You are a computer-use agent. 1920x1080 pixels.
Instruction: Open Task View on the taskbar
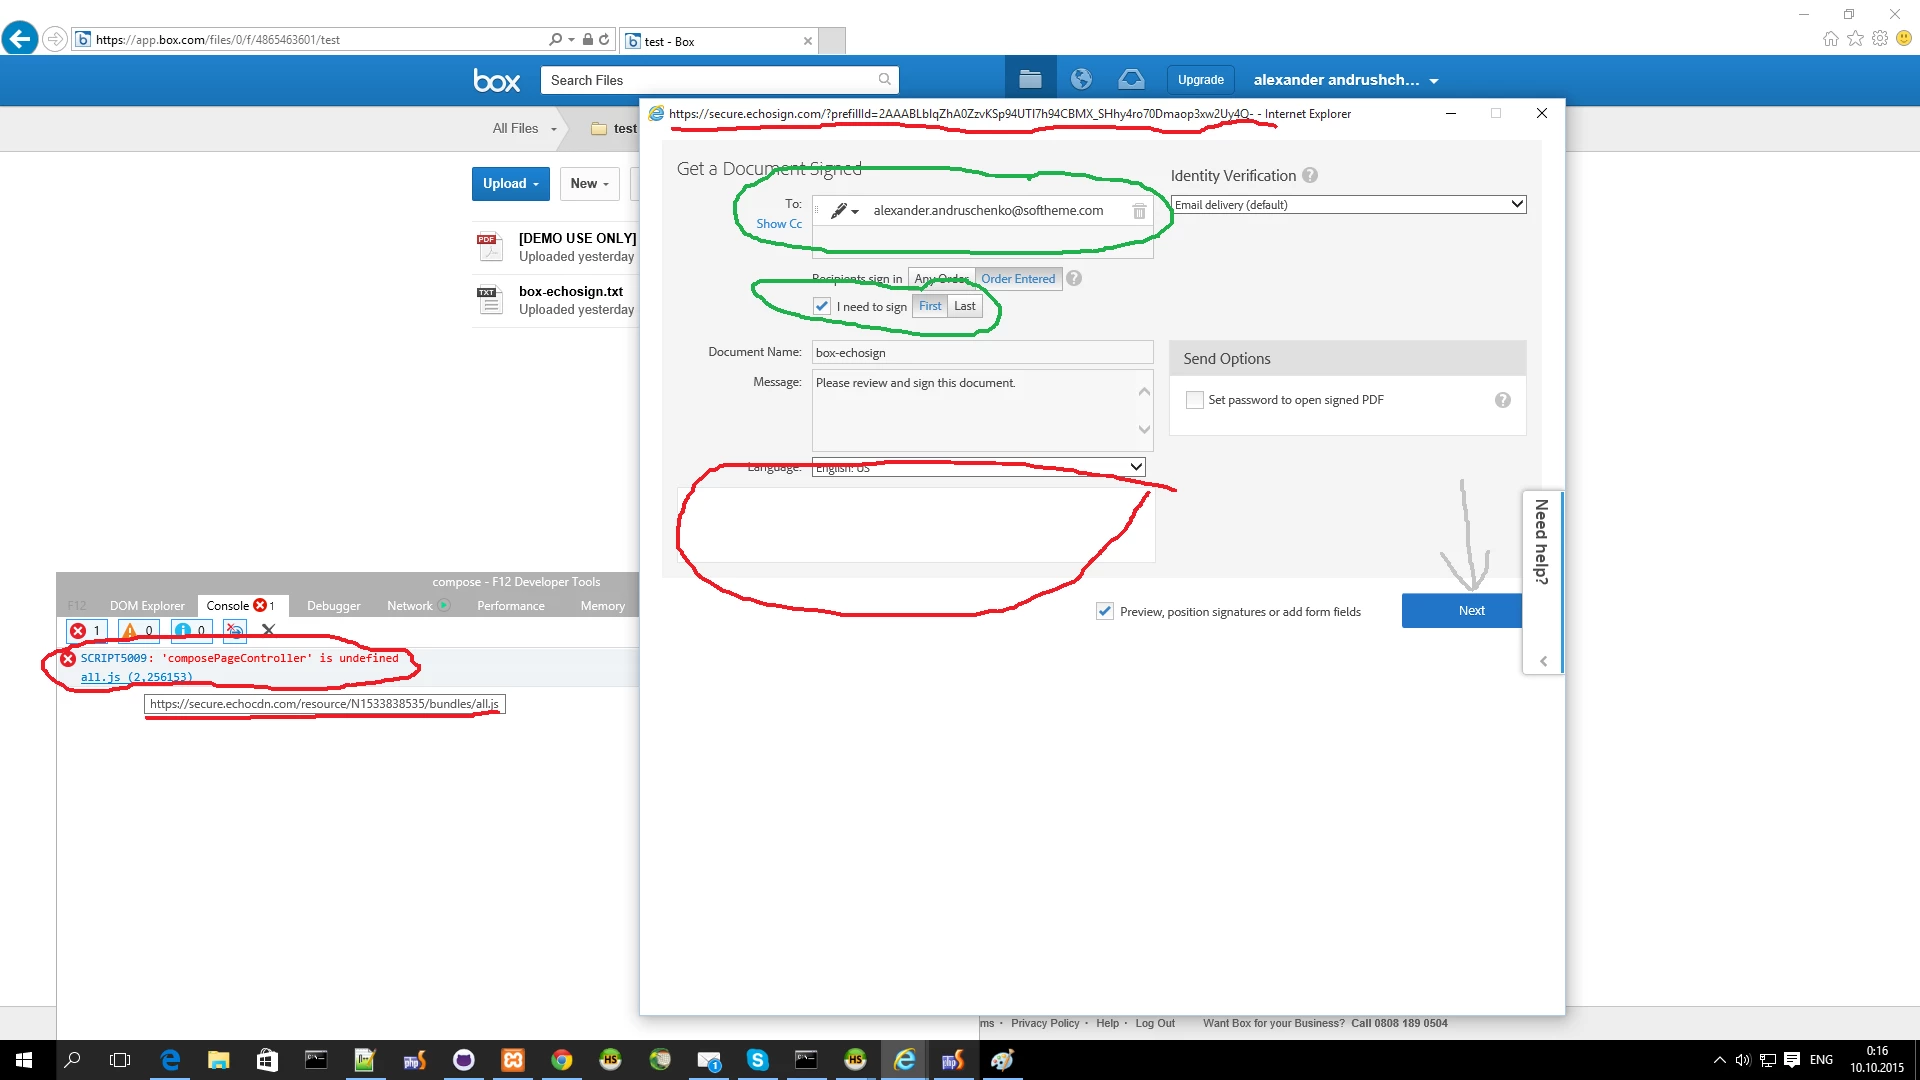point(120,1060)
